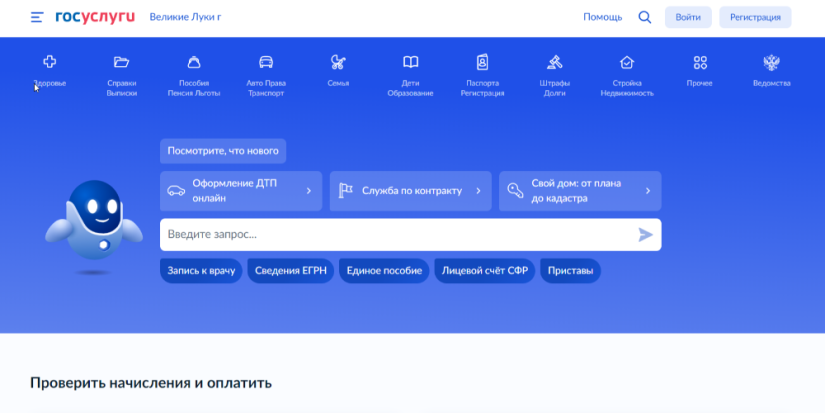
Task: Open the Штрафы Долги category label
Action: [x=555, y=88]
